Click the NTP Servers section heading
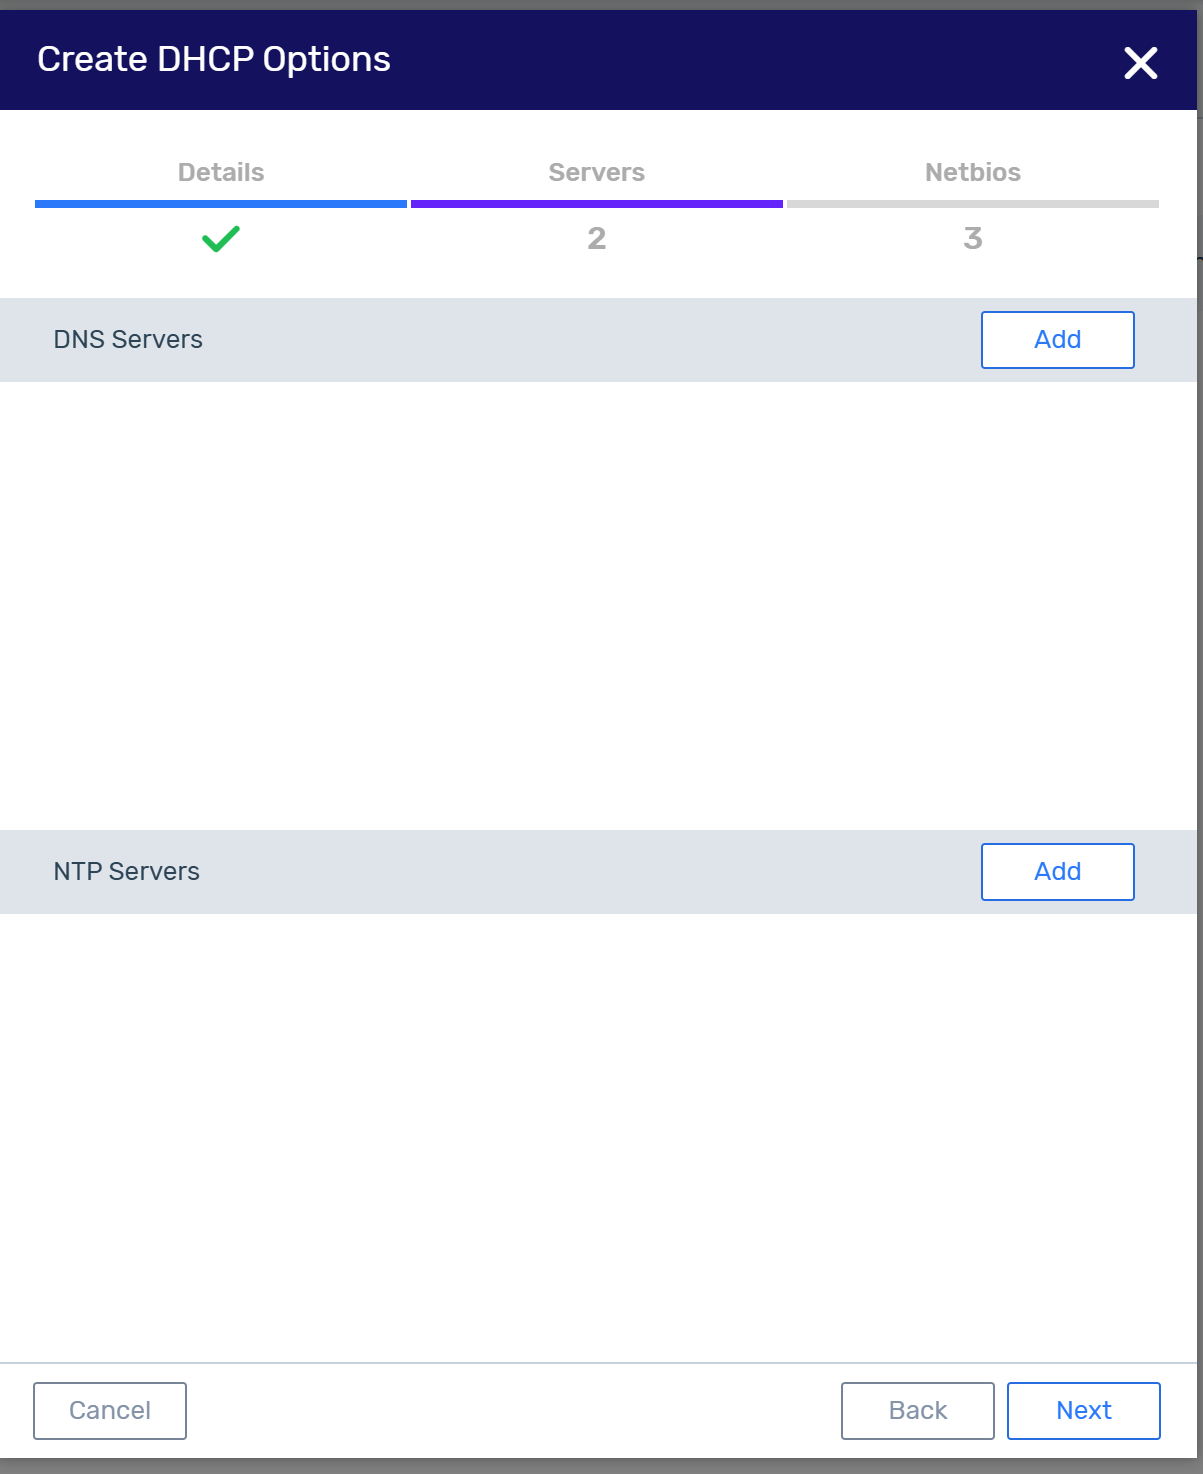Image resolution: width=1203 pixels, height=1474 pixels. (x=127, y=872)
